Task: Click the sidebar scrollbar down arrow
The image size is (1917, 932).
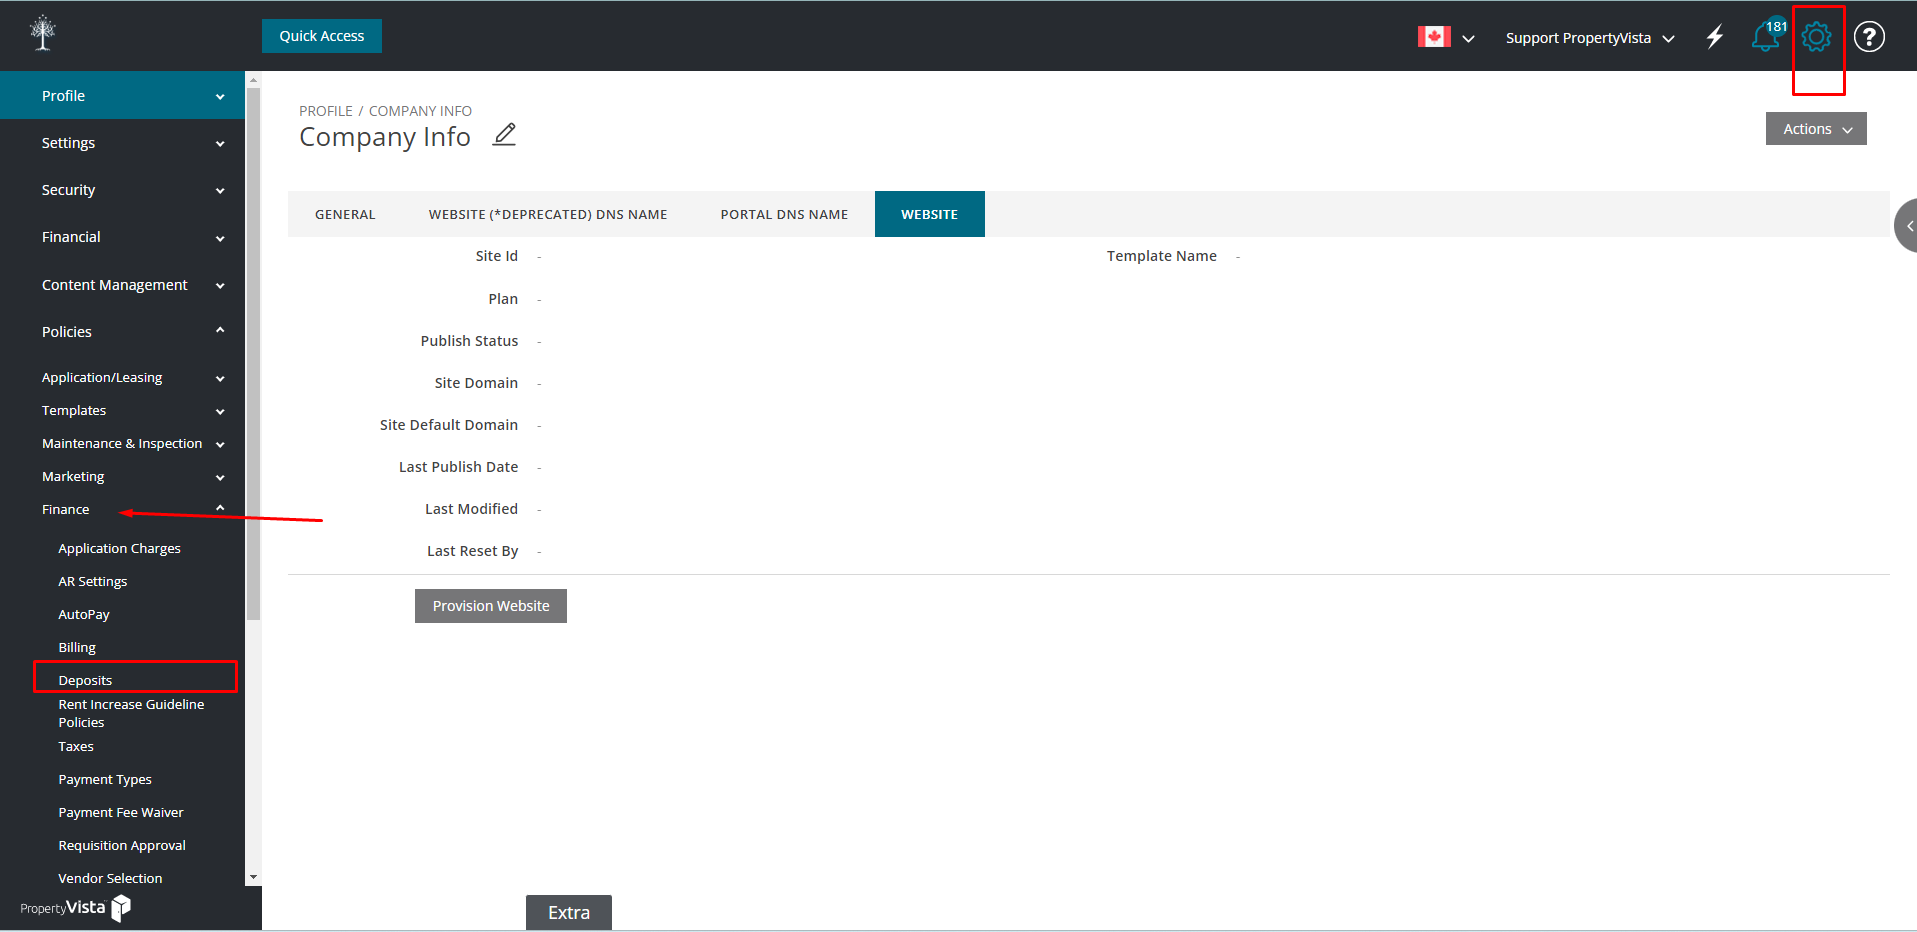Action: [253, 877]
